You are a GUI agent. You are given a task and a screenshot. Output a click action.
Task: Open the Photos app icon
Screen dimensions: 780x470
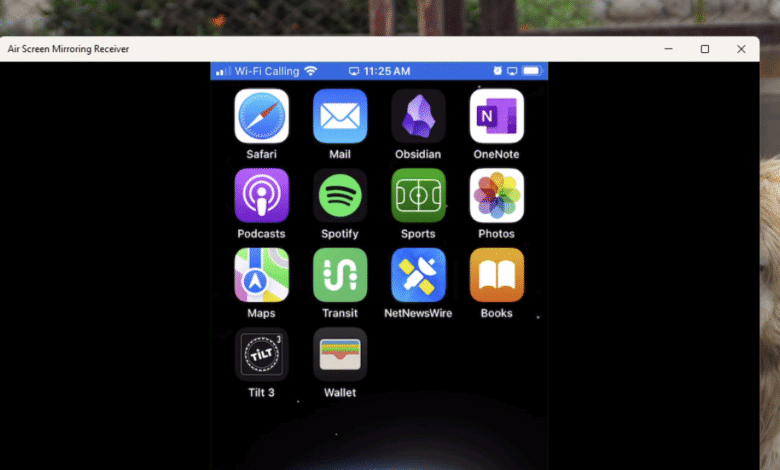click(x=496, y=195)
